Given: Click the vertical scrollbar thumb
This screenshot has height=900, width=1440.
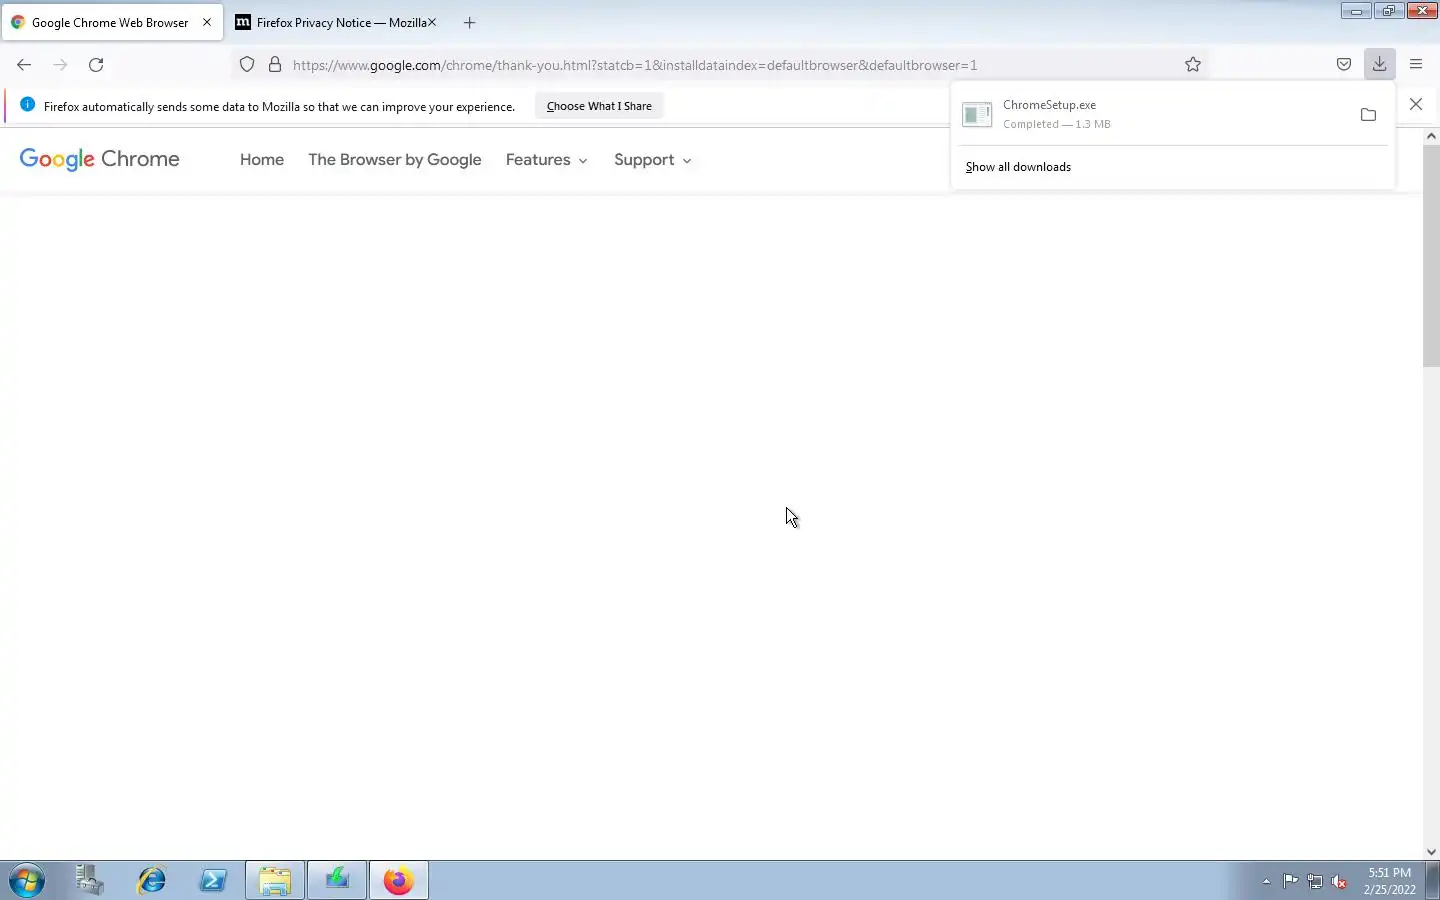Looking at the screenshot, I should point(1432,256).
